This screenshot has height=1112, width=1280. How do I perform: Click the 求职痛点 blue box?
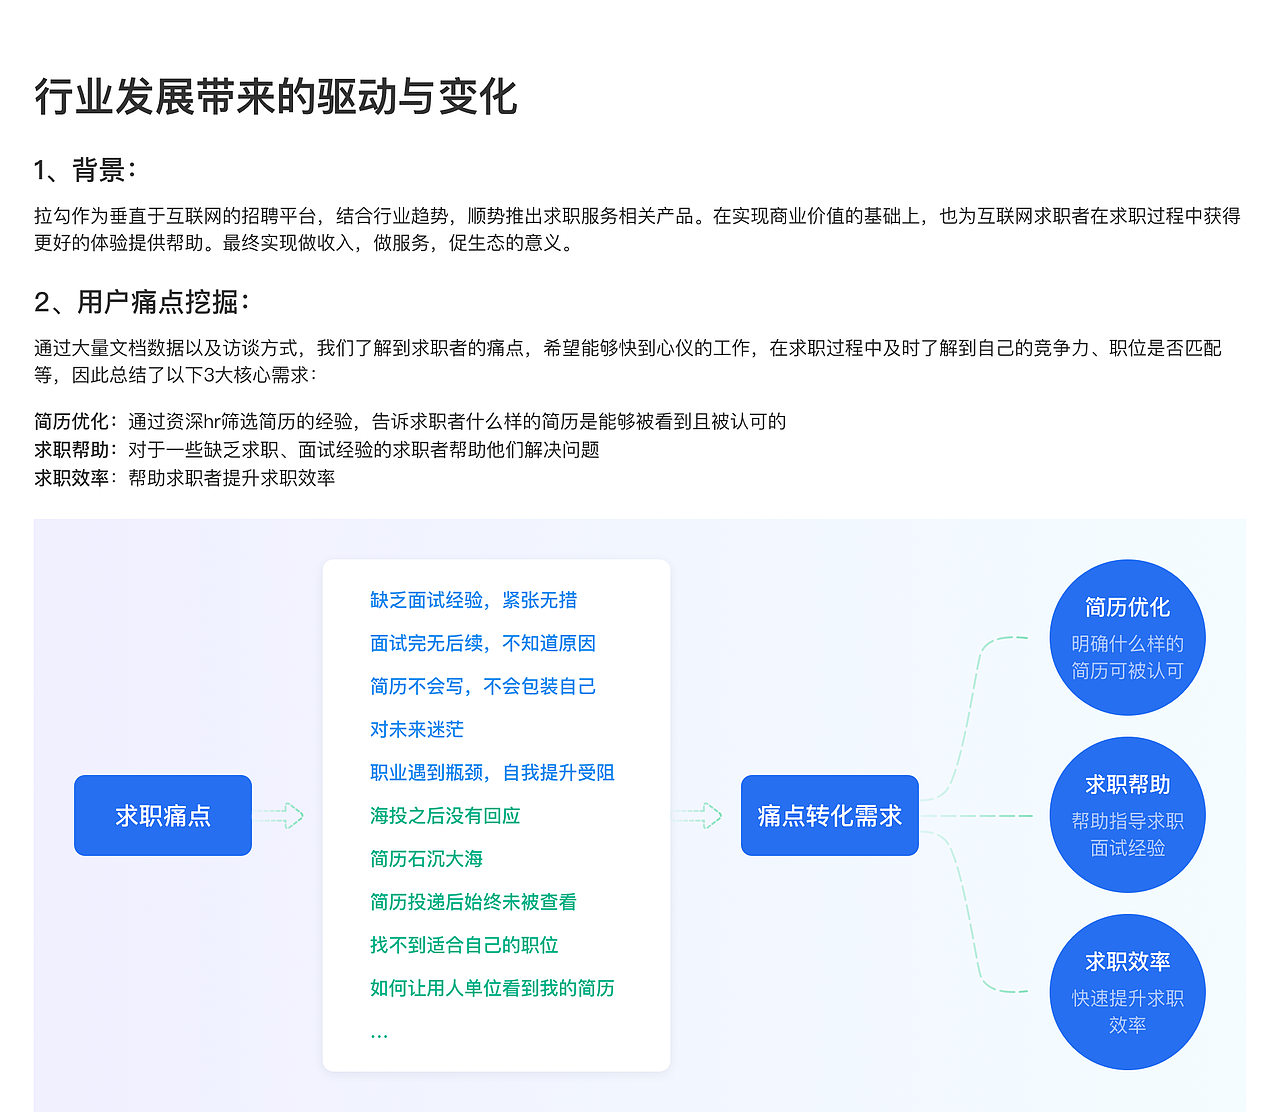click(x=162, y=815)
